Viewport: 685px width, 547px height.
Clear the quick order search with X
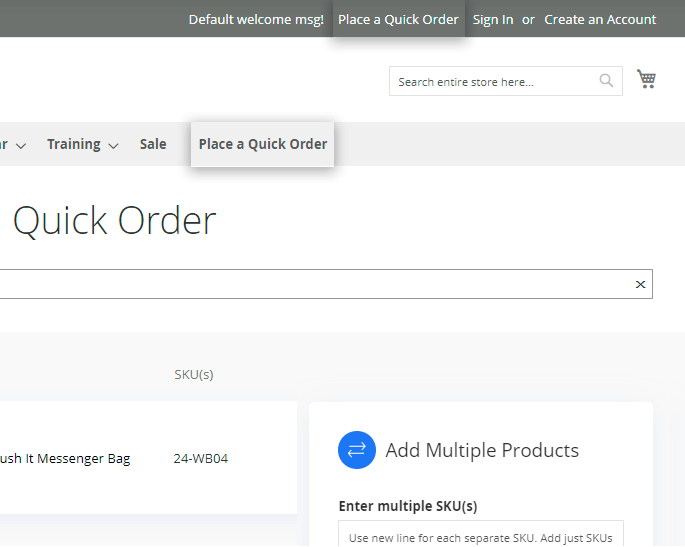pyautogui.click(x=641, y=285)
